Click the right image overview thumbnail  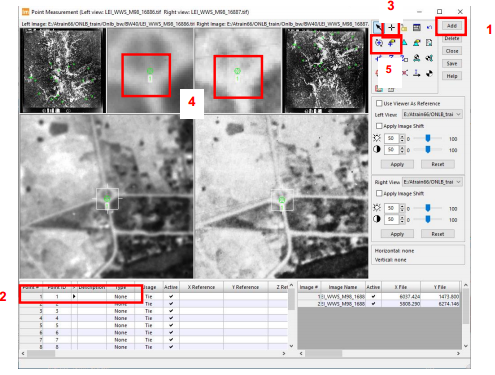pos(325,70)
